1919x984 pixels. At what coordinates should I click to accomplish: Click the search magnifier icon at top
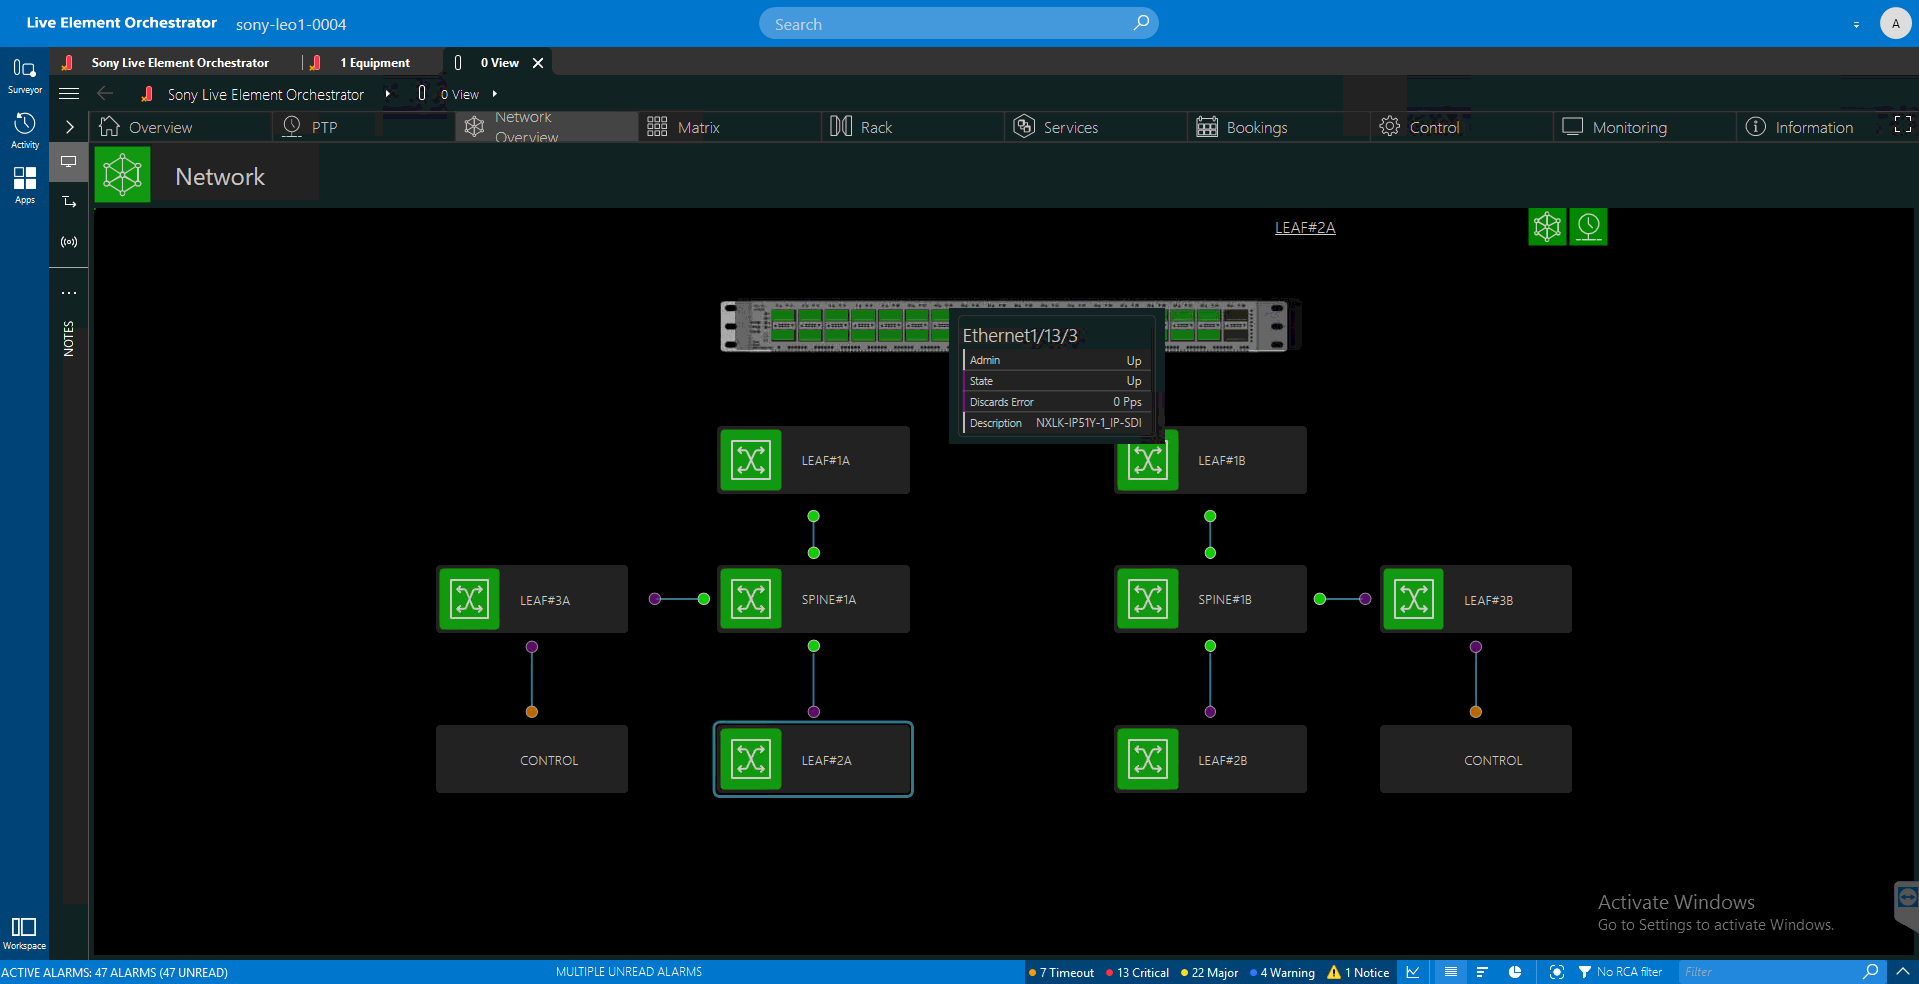[1141, 23]
